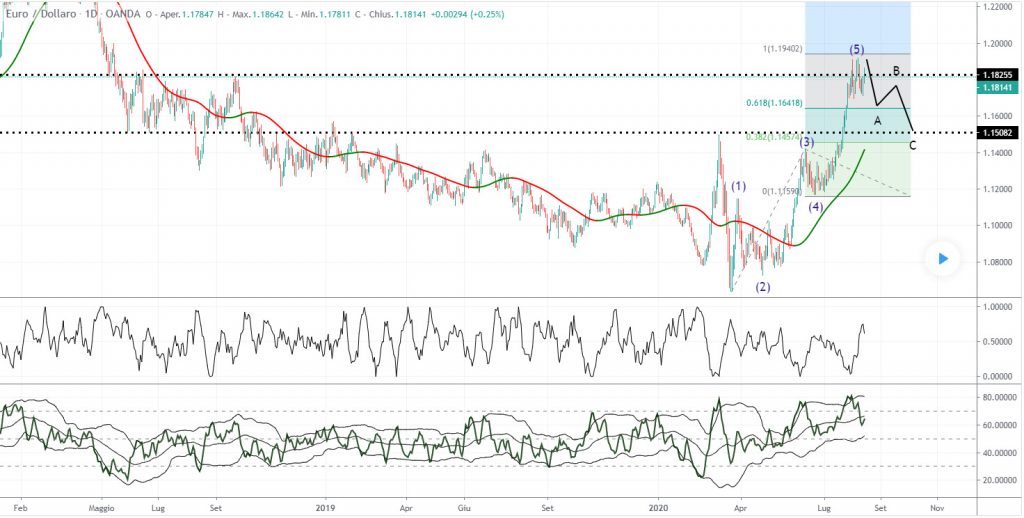Select the wave (3) label
Viewport: 1024px width, 518px height.
(x=807, y=142)
